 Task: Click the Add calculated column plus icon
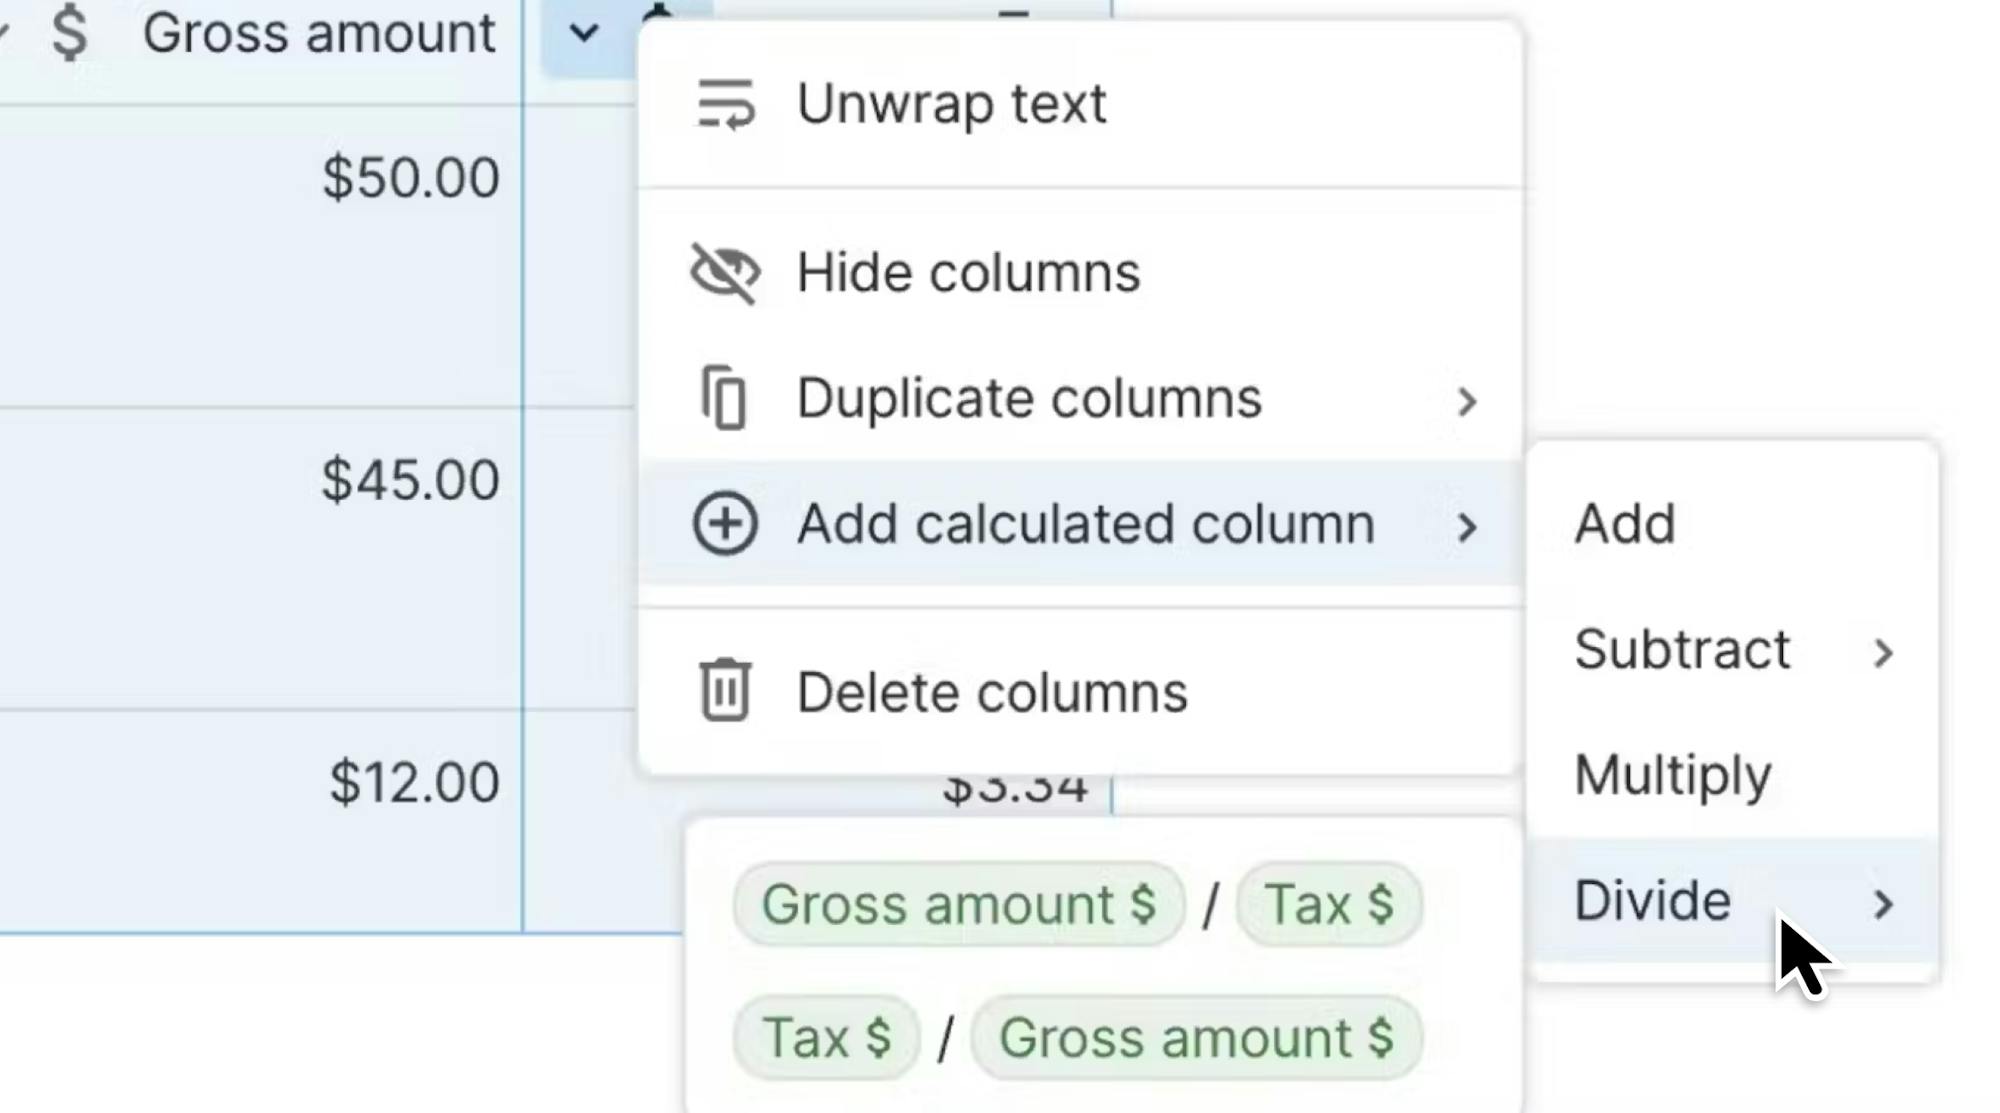pyautogui.click(x=725, y=523)
